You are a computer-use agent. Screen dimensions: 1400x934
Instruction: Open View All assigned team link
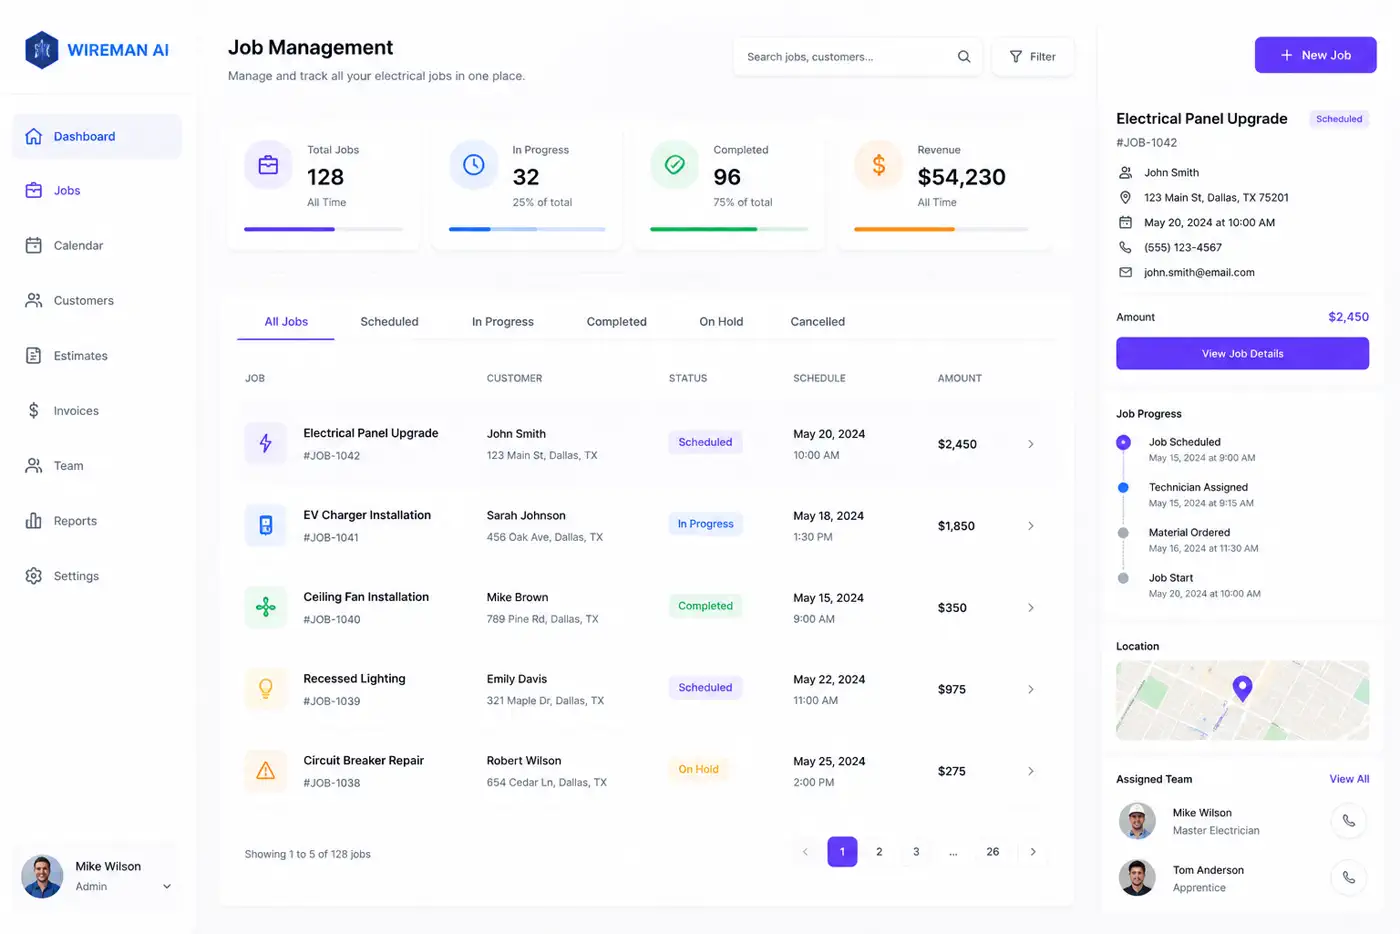click(1349, 779)
